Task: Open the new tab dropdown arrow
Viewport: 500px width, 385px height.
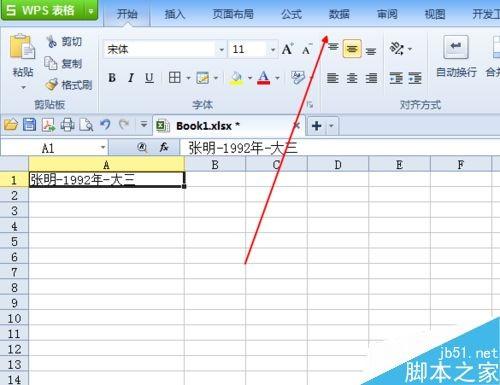Action: tap(331, 126)
